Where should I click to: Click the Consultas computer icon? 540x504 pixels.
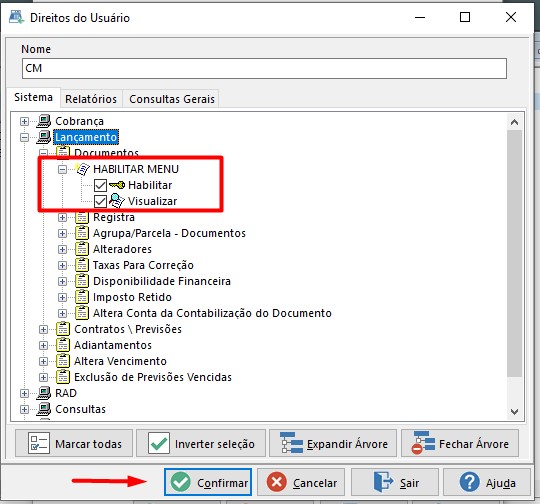pos(44,409)
